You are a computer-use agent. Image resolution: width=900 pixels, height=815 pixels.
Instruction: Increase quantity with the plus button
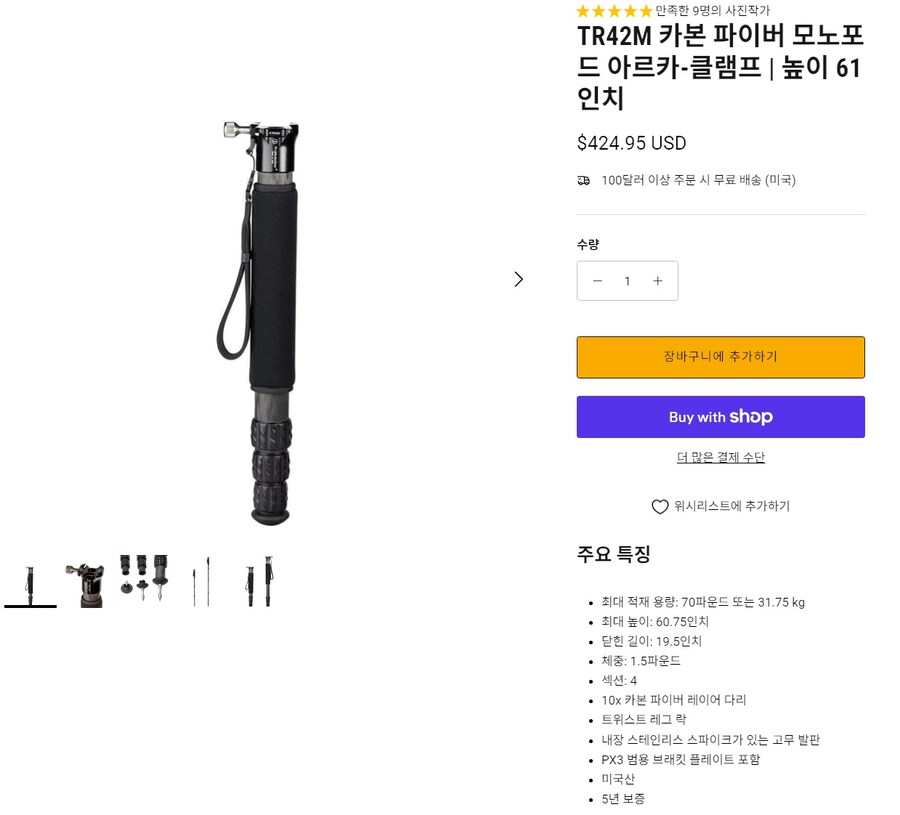657,281
